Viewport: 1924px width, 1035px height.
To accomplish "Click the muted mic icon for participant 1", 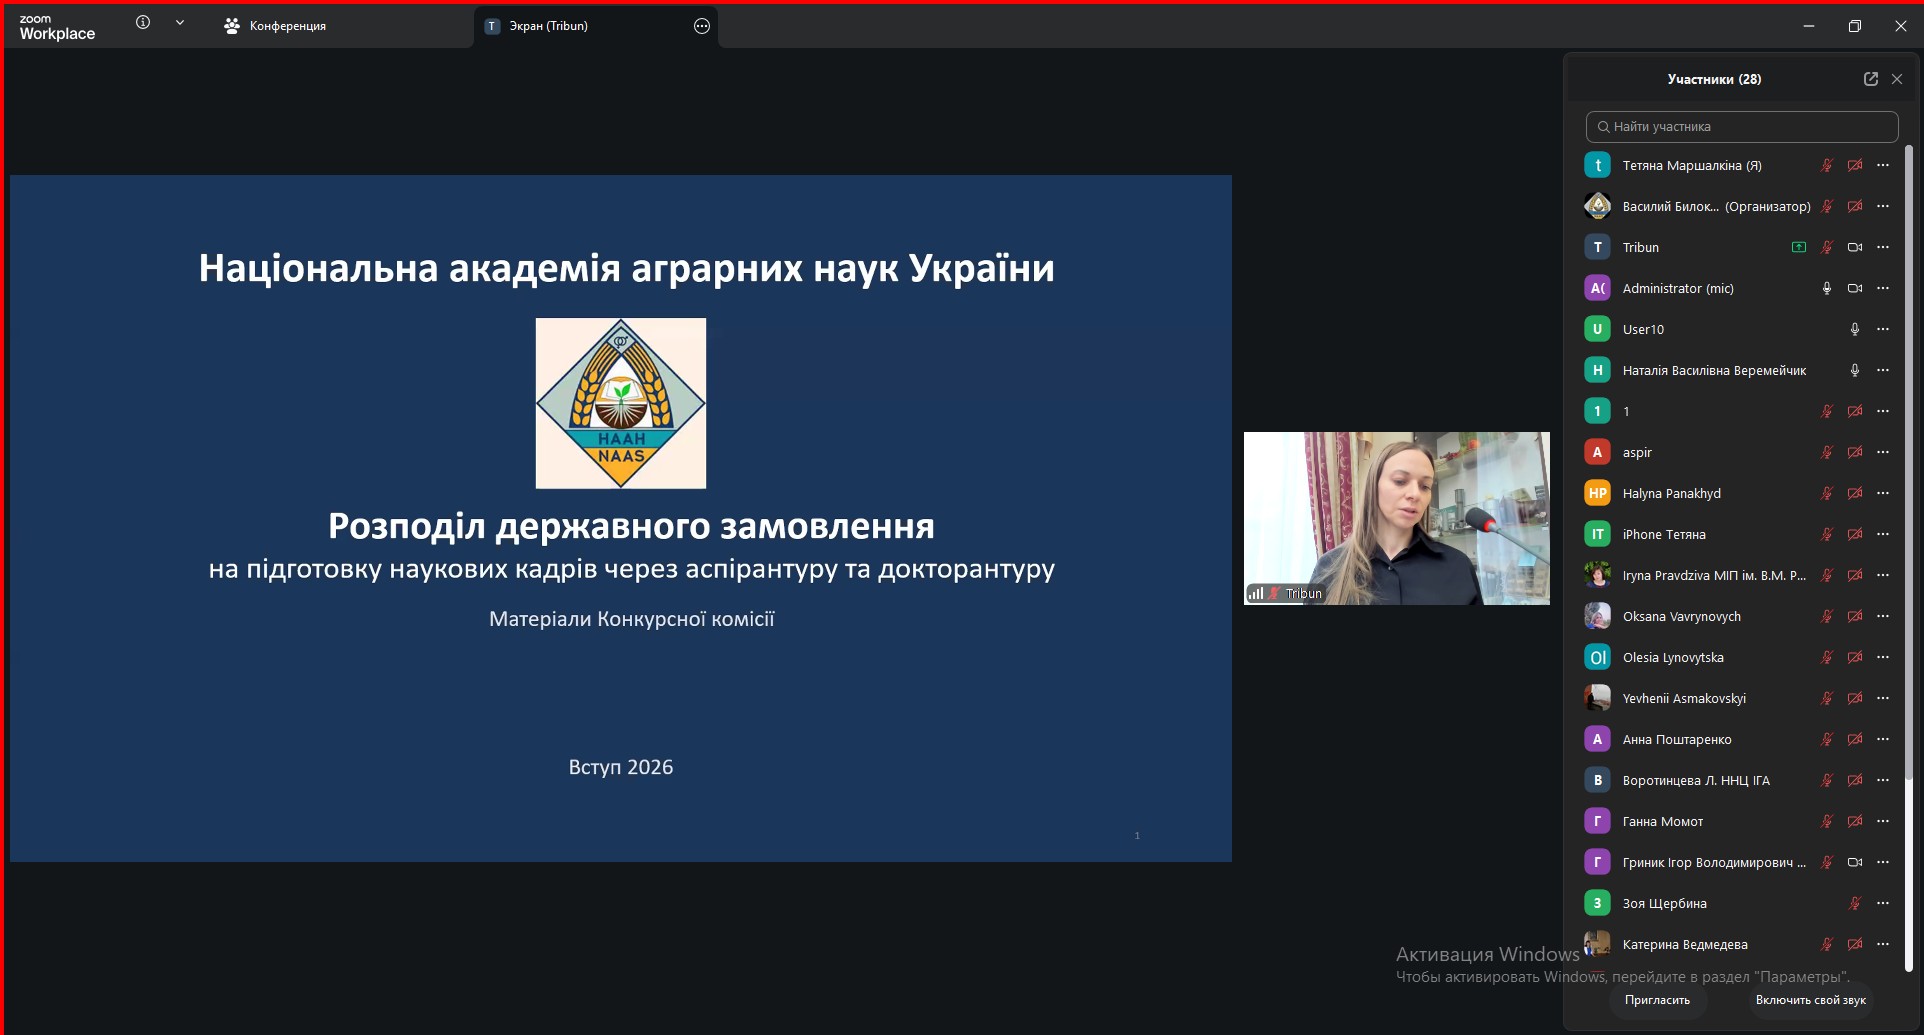I will pyautogui.click(x=1827, y=411).
